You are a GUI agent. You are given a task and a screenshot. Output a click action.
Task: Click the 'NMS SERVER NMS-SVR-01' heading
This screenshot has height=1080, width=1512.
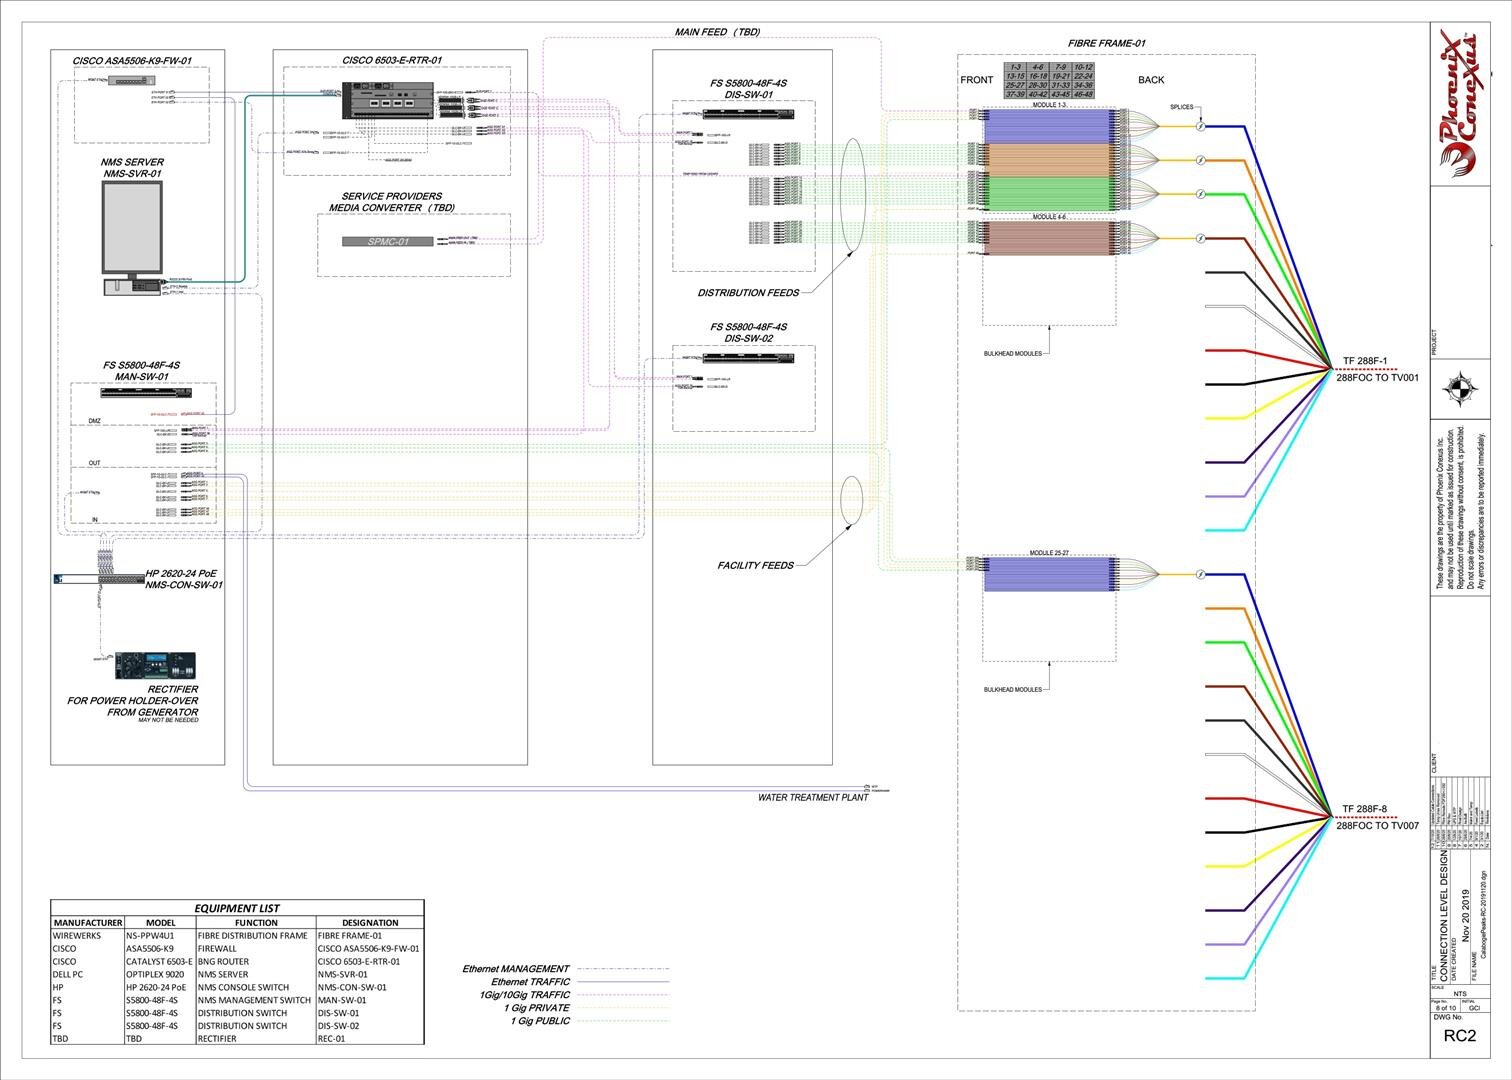(x=133, y=168)
